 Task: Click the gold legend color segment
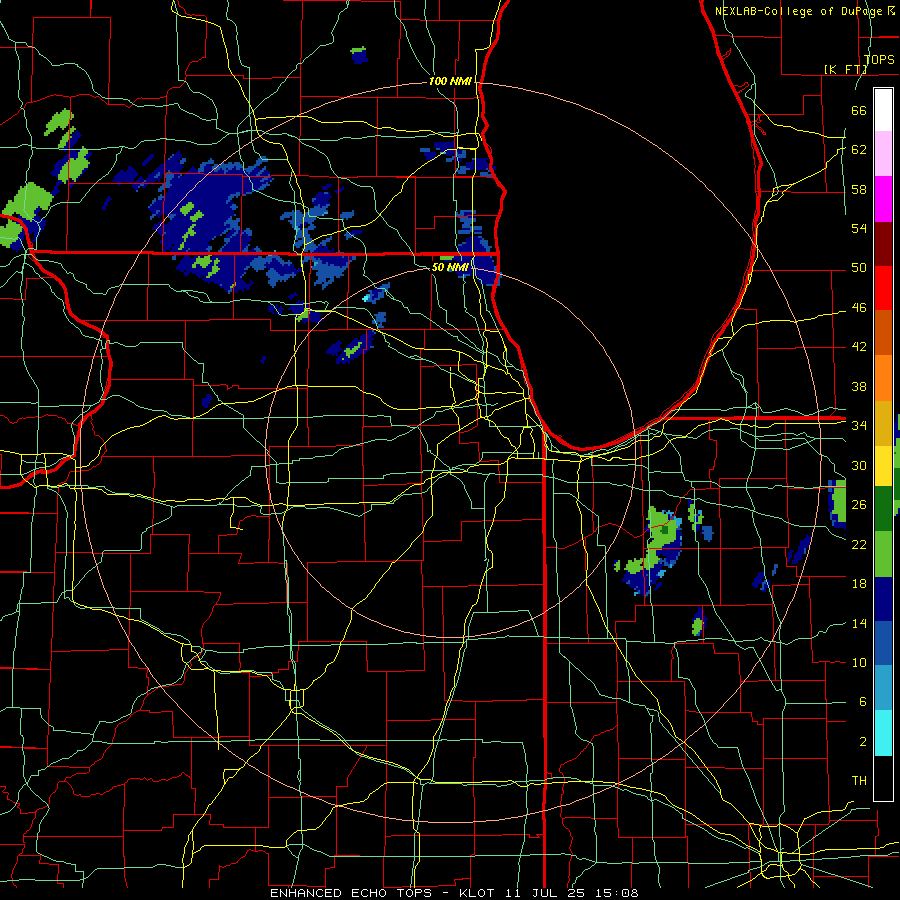pyautogui.click(x=883, y=424)
